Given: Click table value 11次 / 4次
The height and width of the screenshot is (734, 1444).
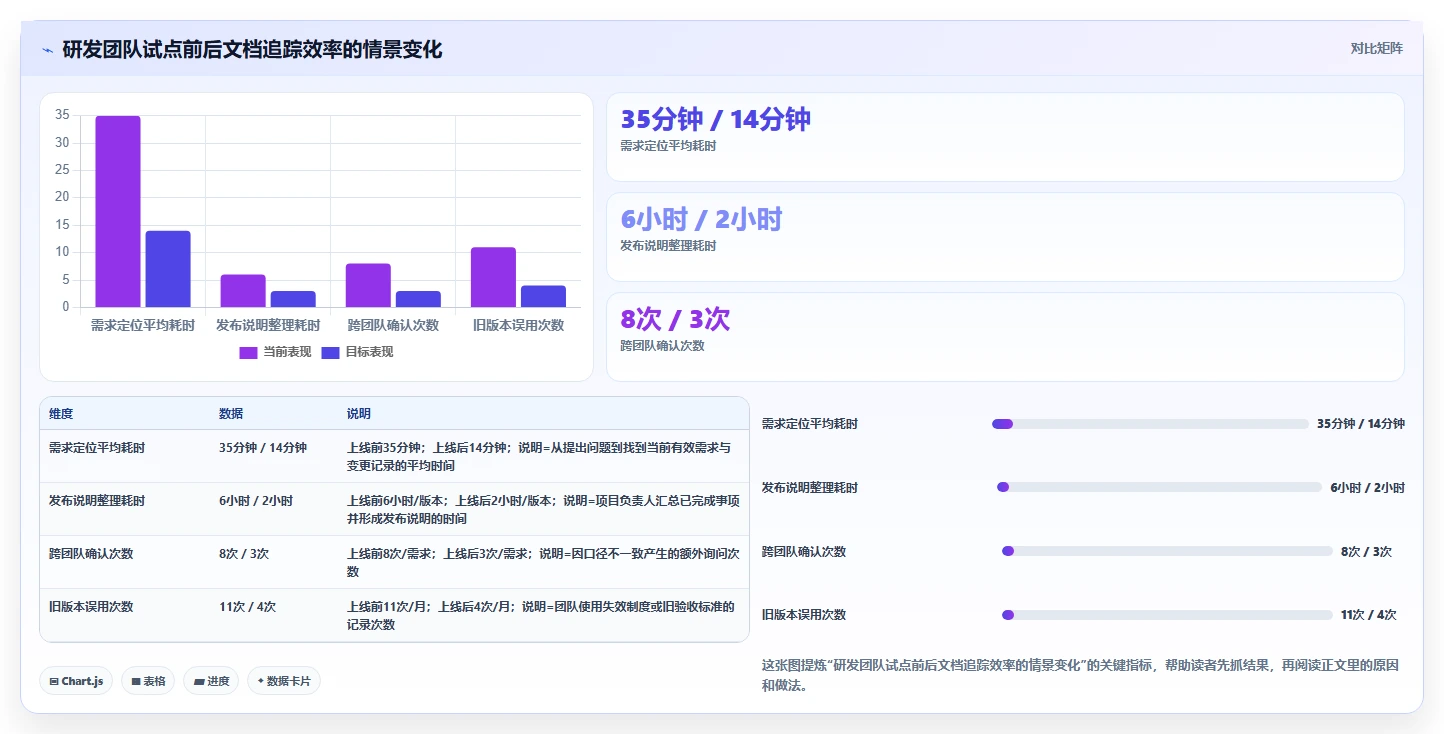Looking at the screenshot, I should (247, 606).
